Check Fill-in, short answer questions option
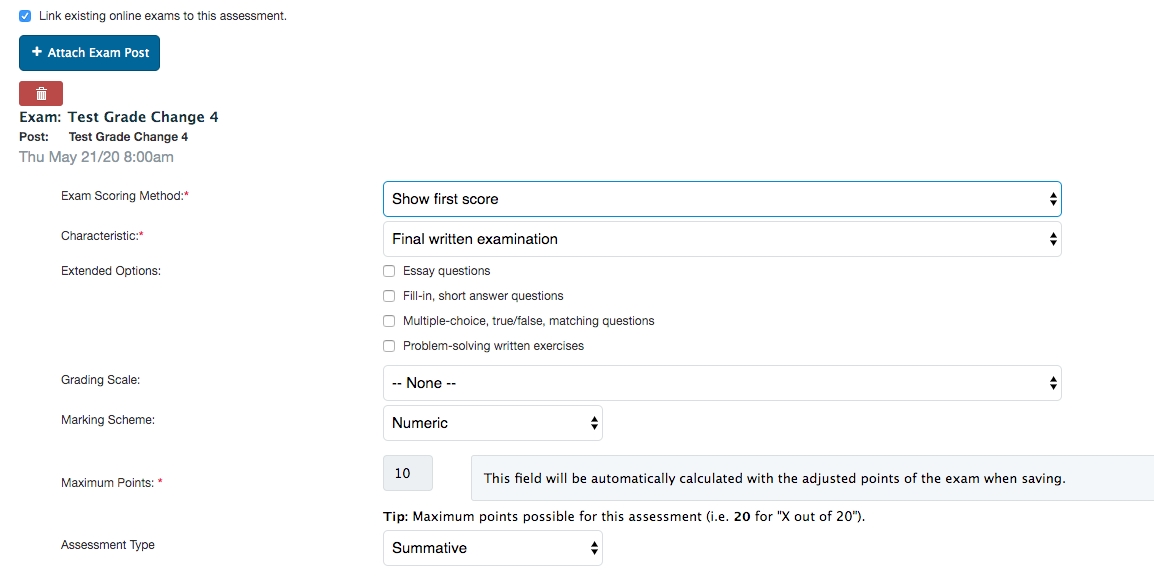The width and height of the screenshot is (1154, 581). click(x=389, y=296)
